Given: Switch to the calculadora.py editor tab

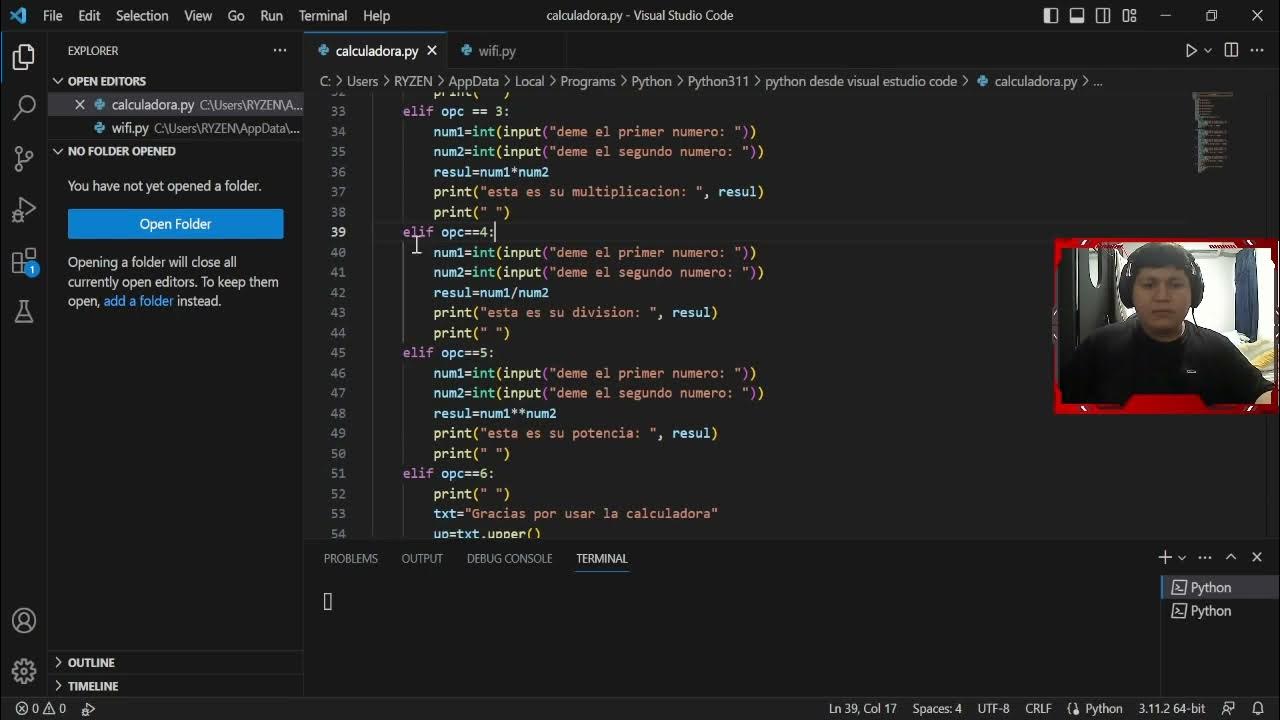Looking at the screenshot, I should (376, 50).
